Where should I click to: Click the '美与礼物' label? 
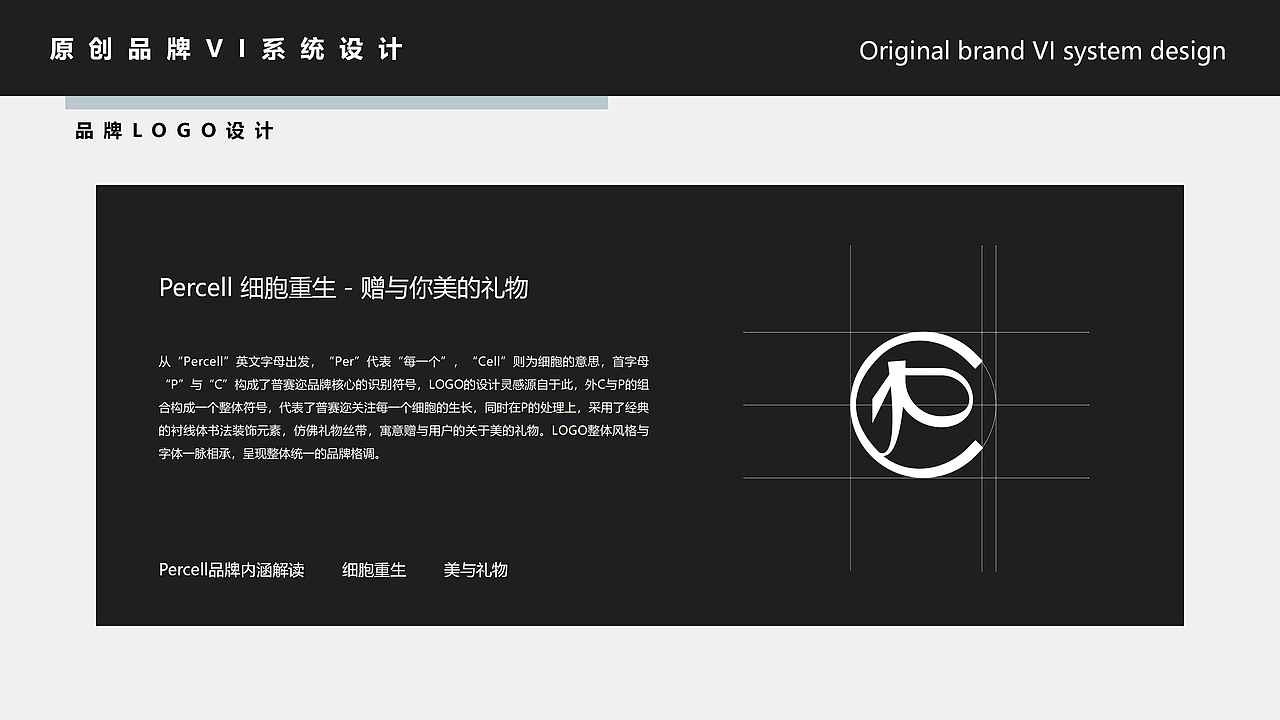coord(476,570)
